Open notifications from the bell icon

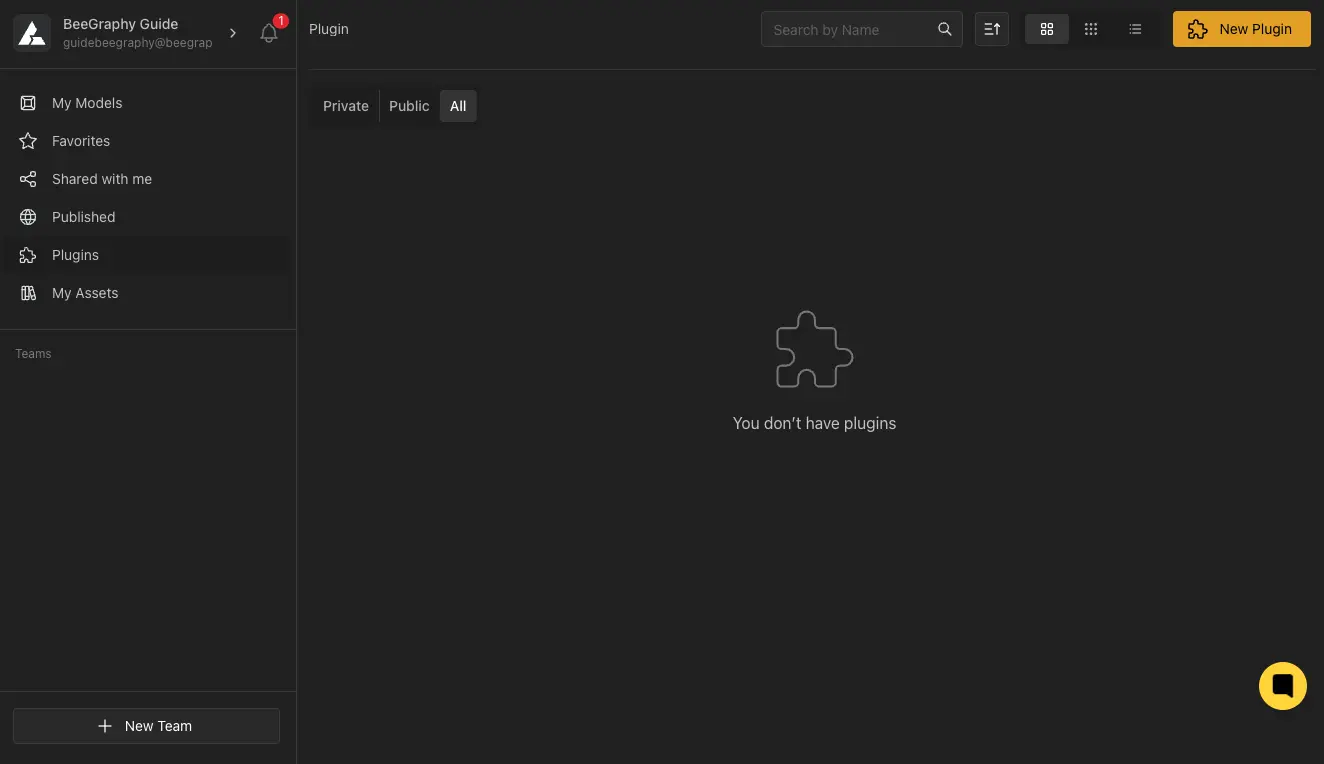pos(268,33)
